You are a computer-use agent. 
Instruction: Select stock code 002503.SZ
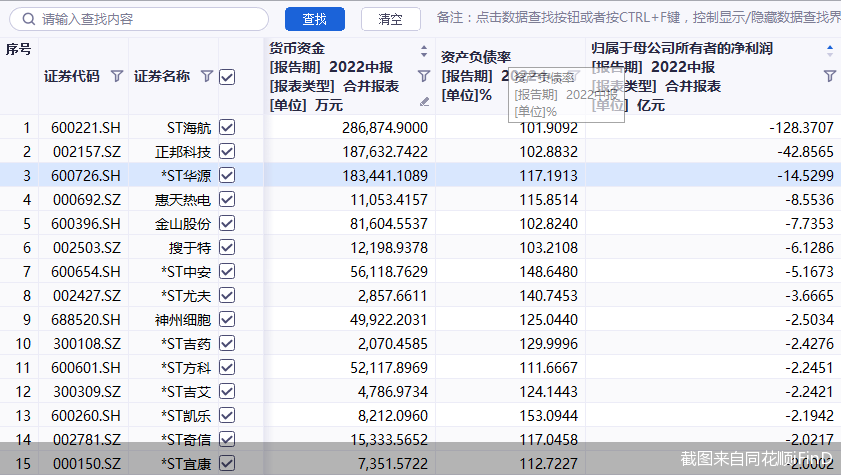point(87,248)
